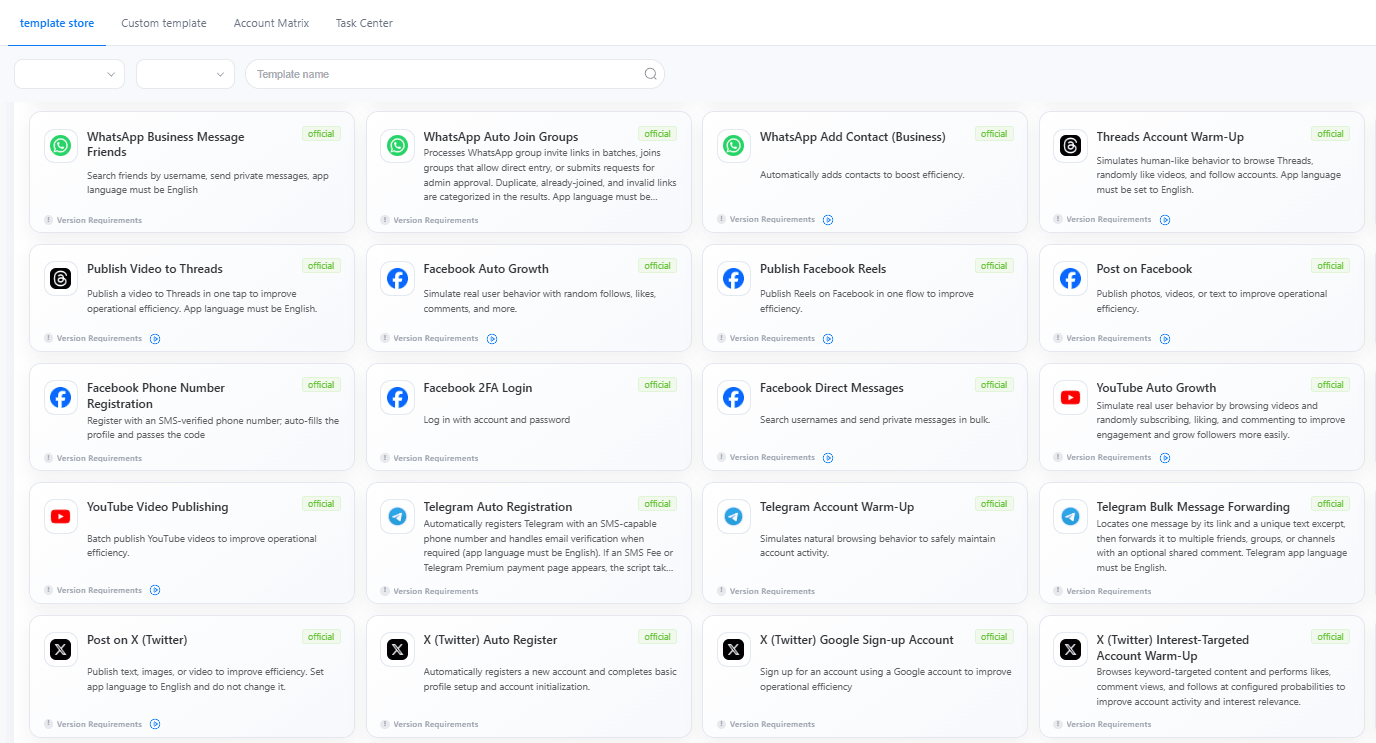
Task: Click the YouTube icon on YouTube Video Publishing card
Action: click(x=61, y=516)
